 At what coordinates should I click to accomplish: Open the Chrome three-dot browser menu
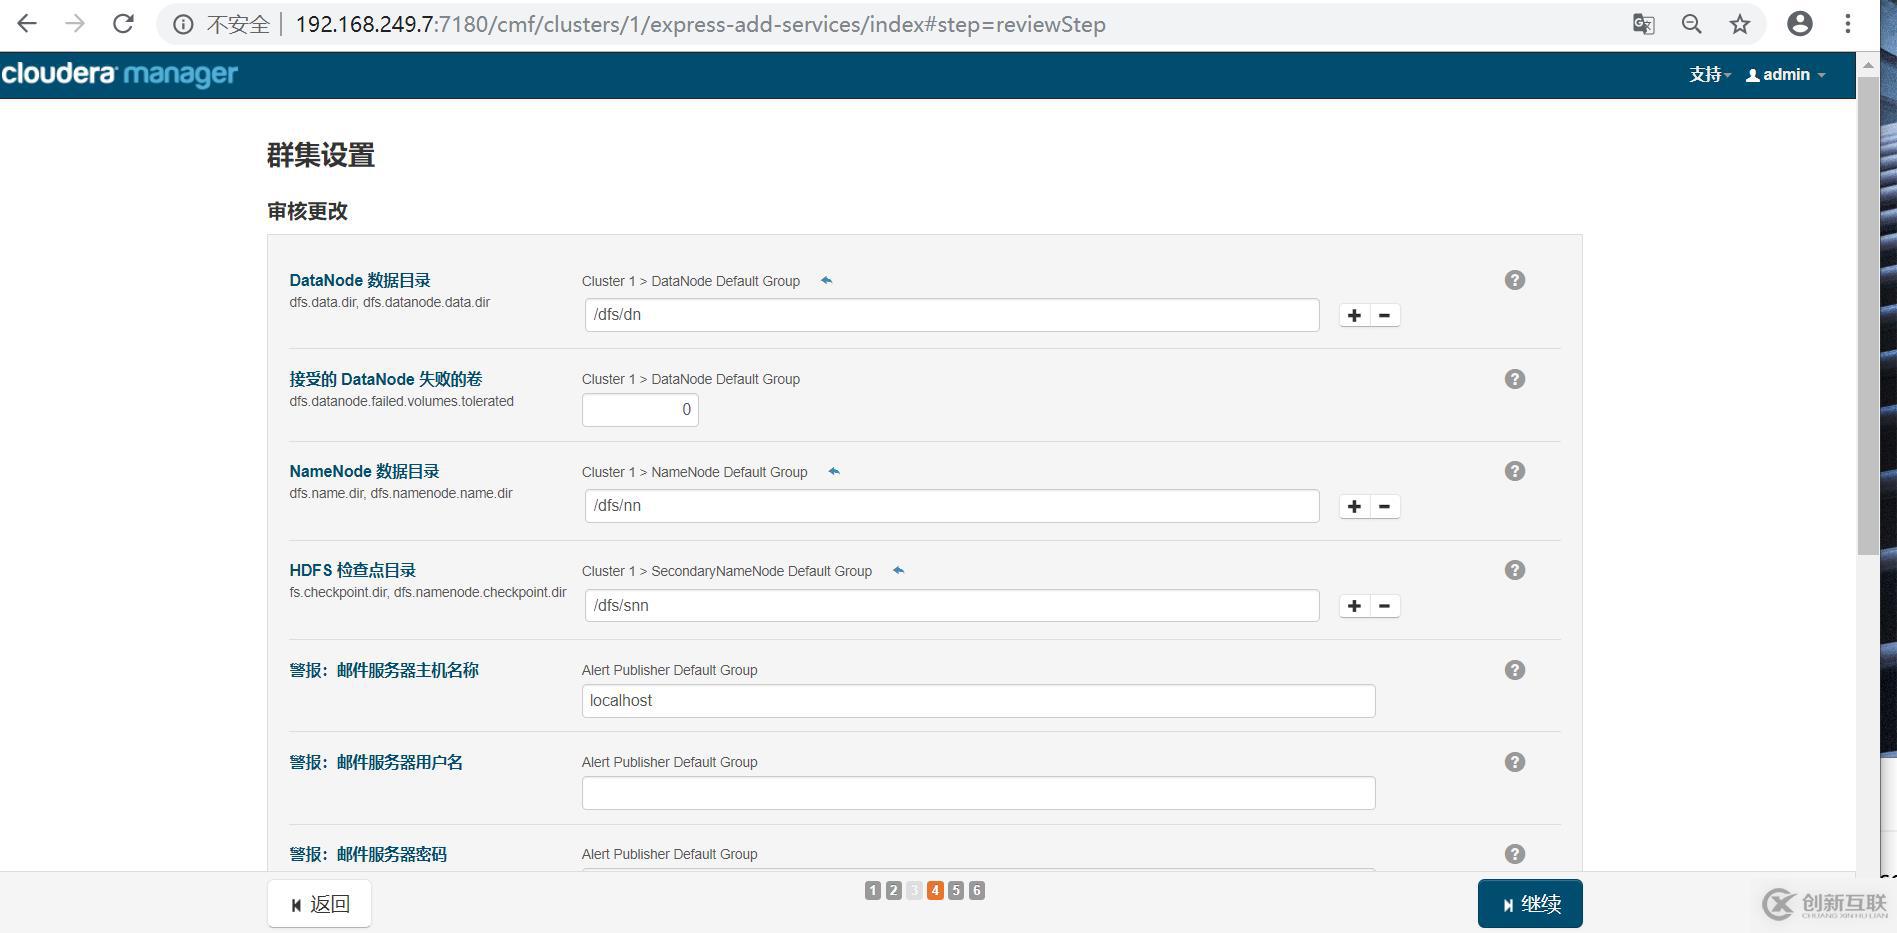tap(1847, 23)
